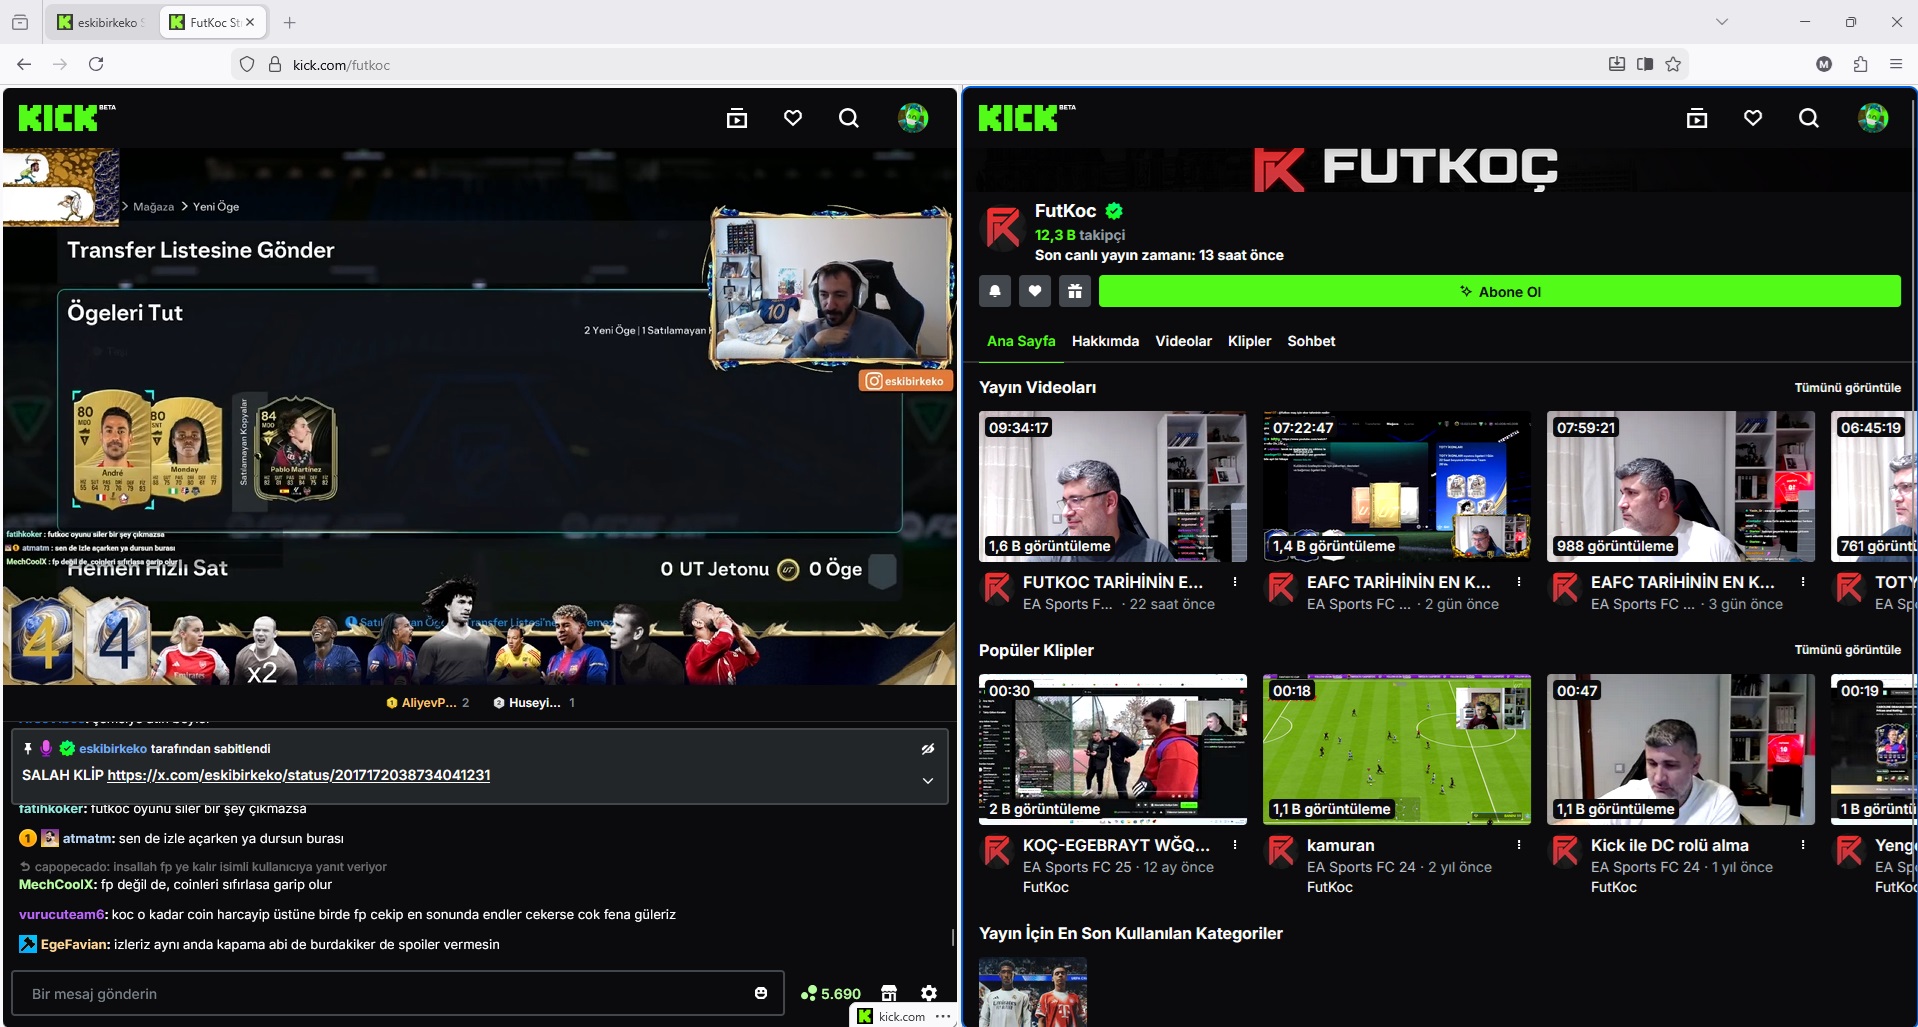The image size is (1918, 1027).
Task: Open options menu for FUTKOC TARİHİNİN E... video
Action: coord(1235,581)
